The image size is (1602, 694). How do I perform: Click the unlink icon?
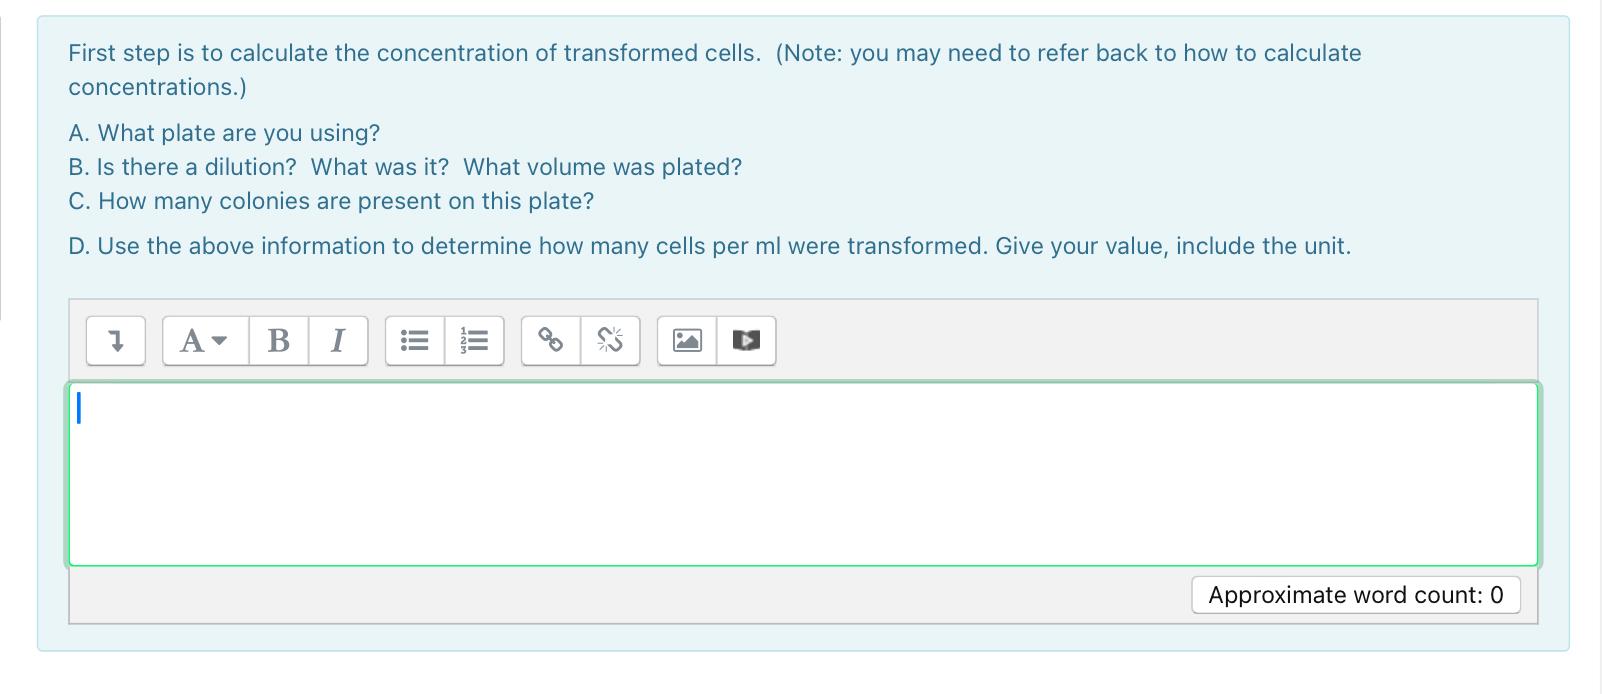[611, 341]
